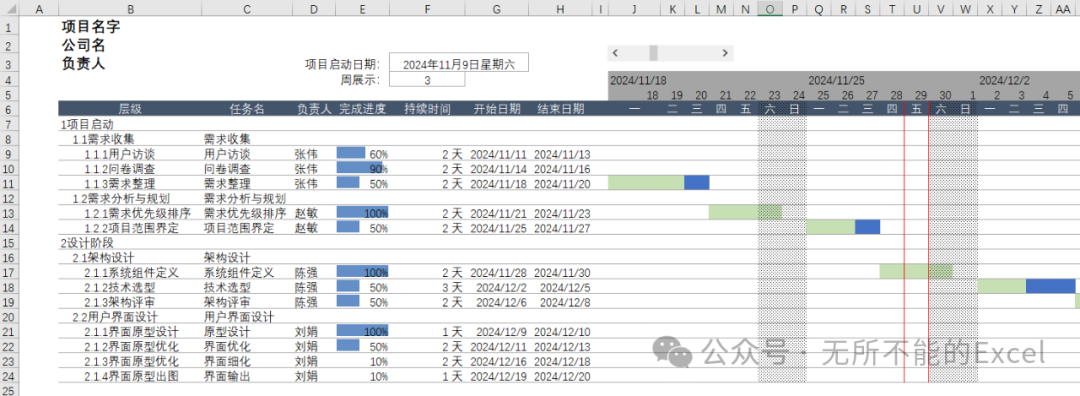The image size is (1080, 396).
Task: Click 张伟 in the 需求整理 row
Action: (307, 183)
